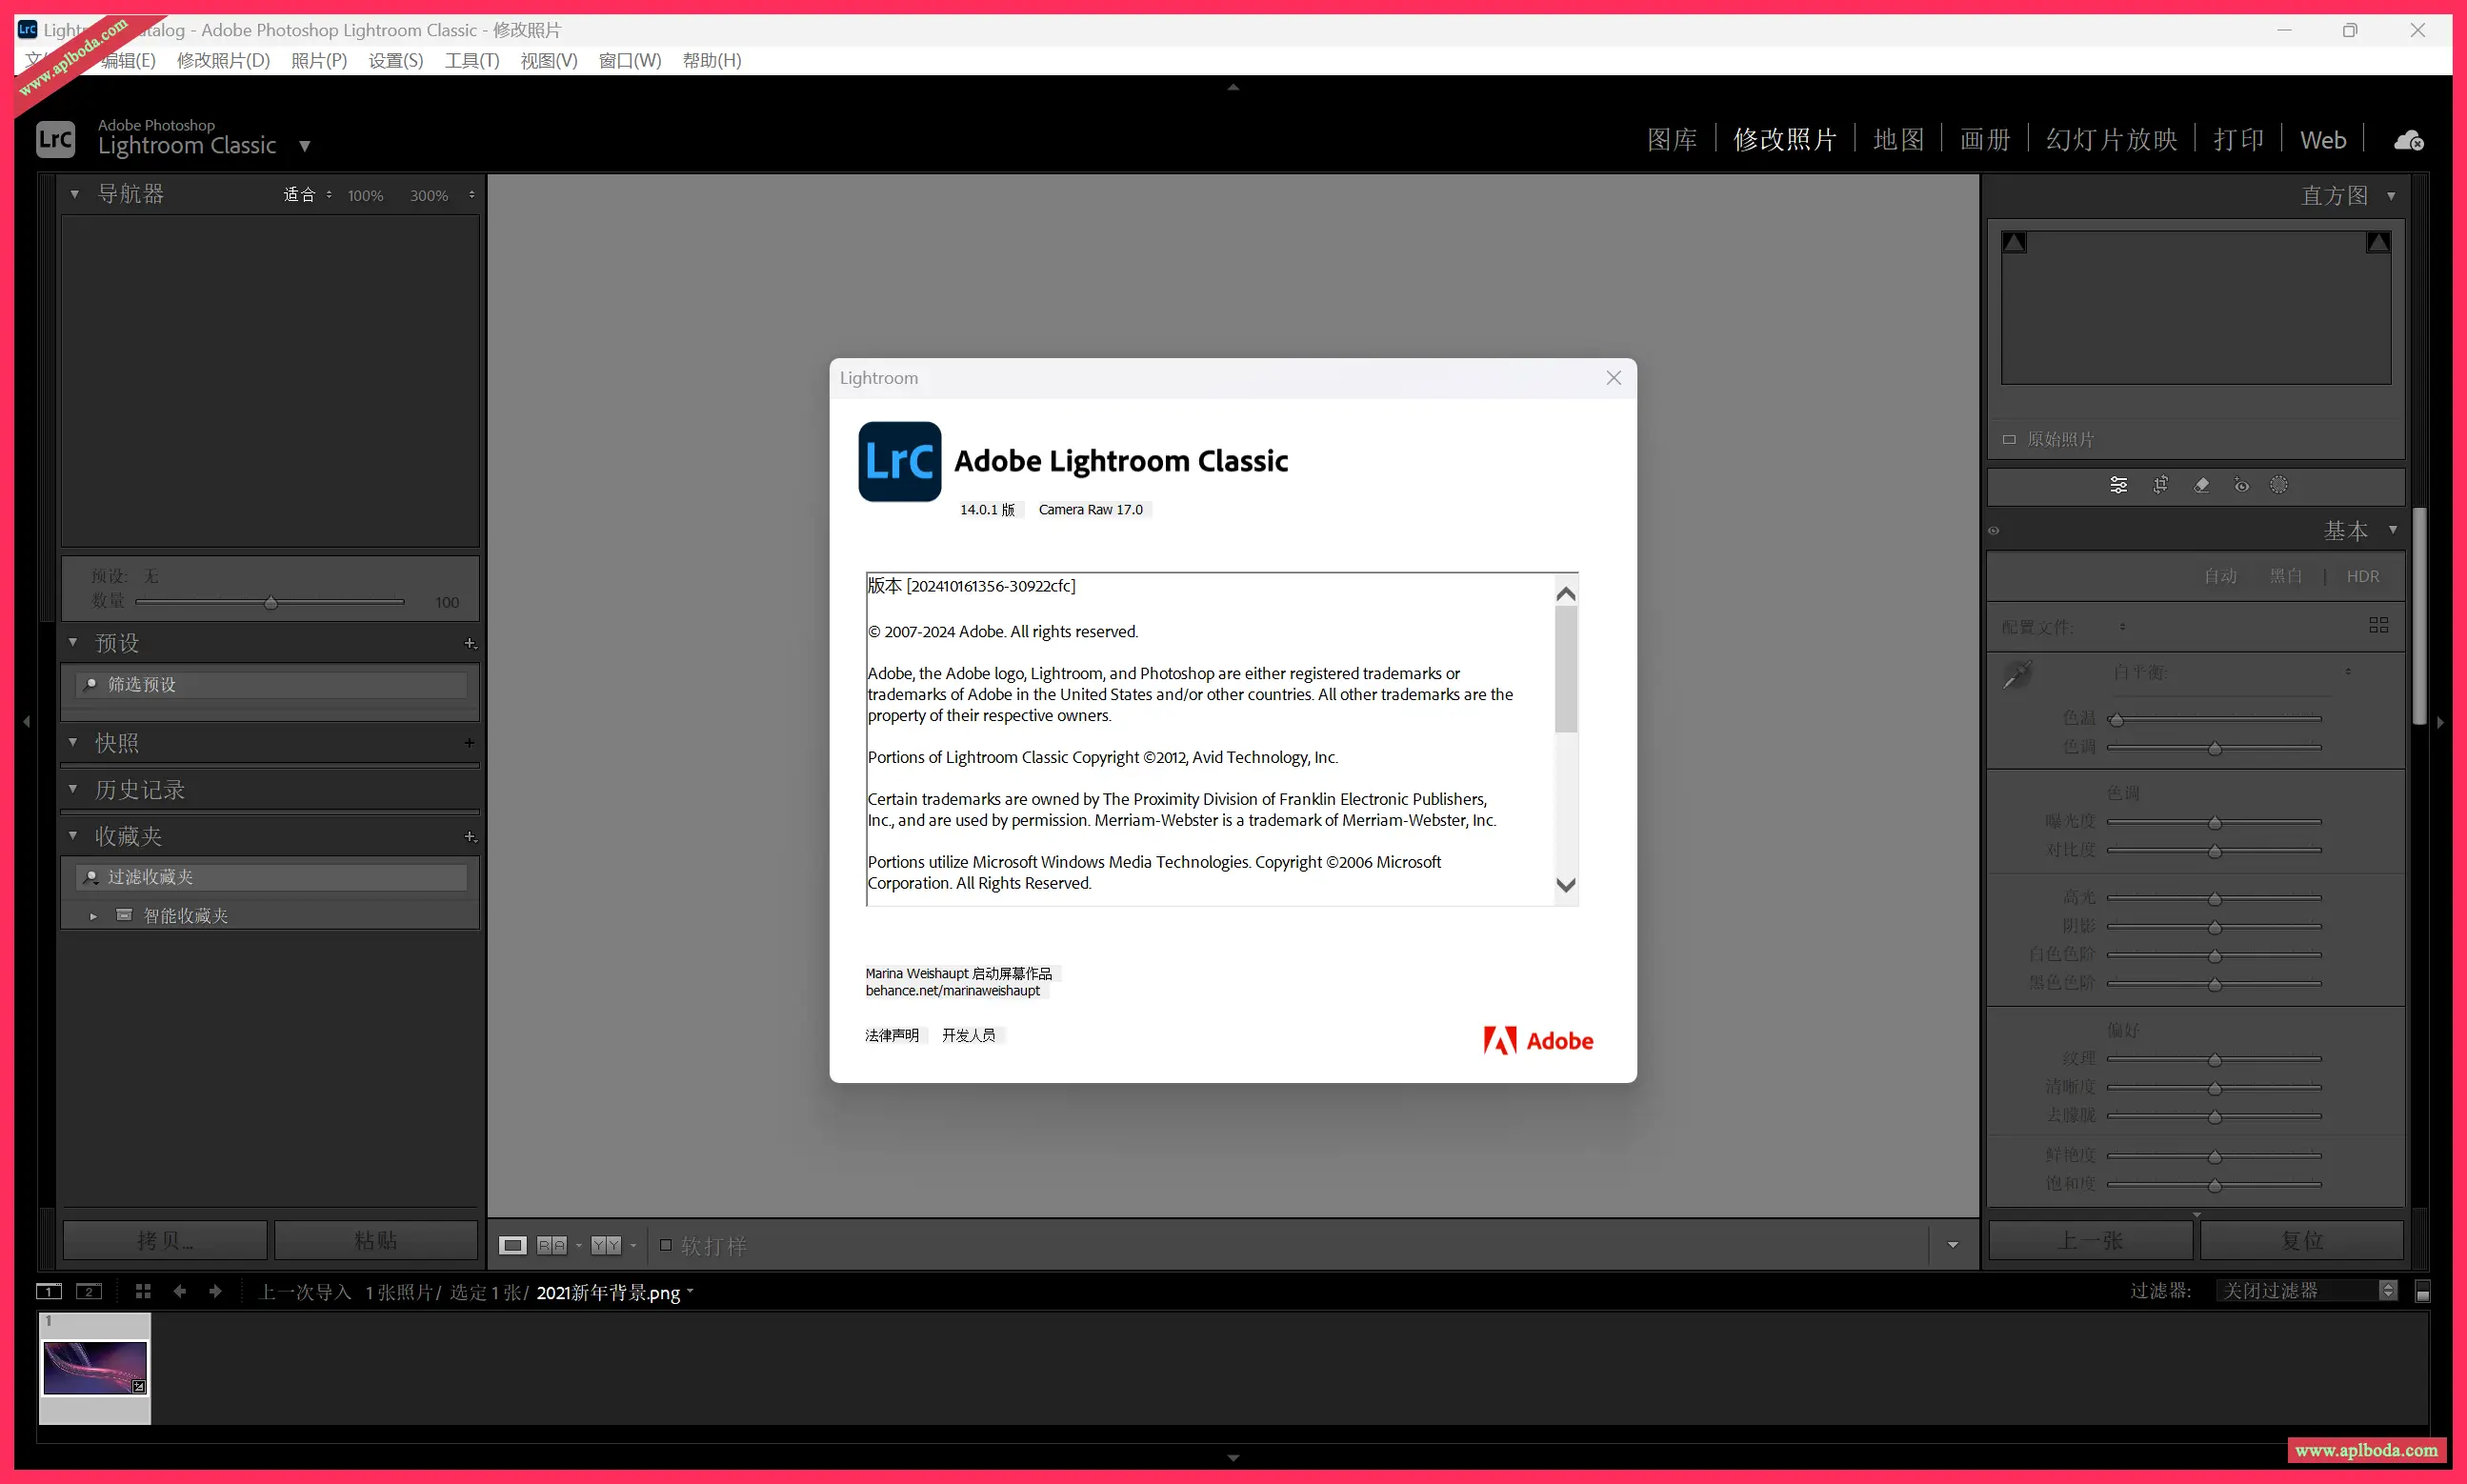Toggle the filter lock switch in filmstrip

point(2422,1292)
